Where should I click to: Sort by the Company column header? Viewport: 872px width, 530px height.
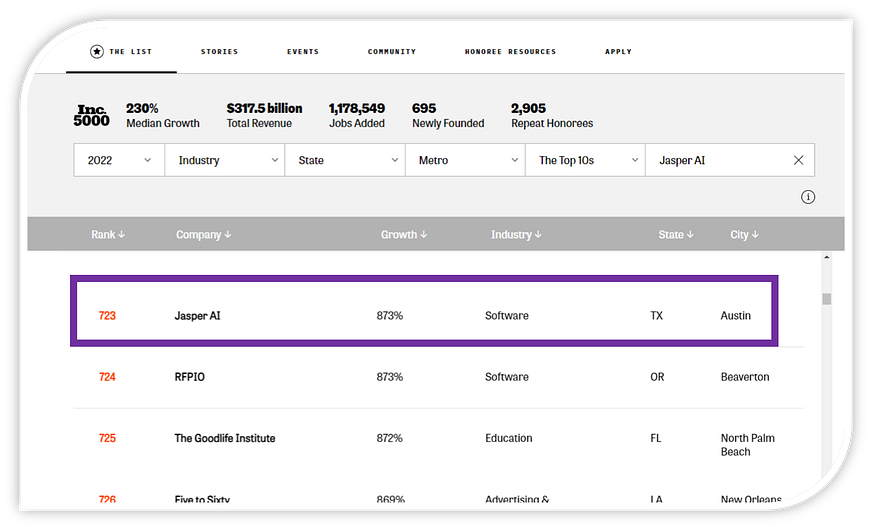click(203, 235)
